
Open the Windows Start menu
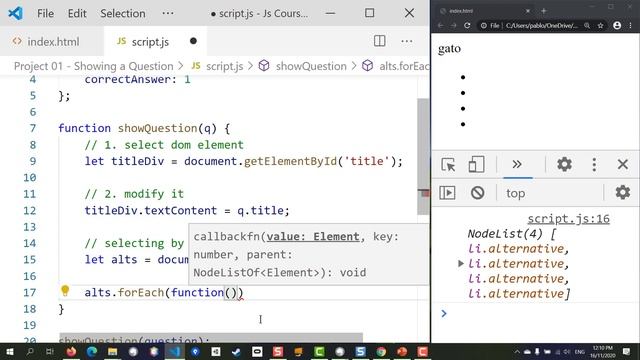9,352
